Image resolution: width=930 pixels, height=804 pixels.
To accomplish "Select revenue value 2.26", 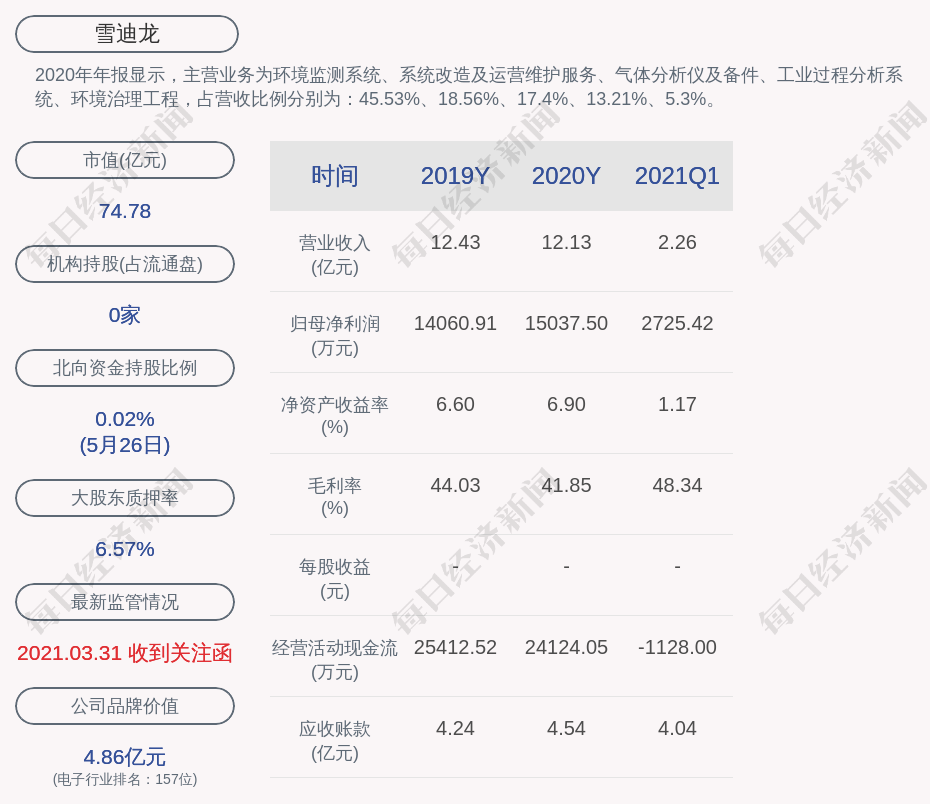I will [677, 243].
